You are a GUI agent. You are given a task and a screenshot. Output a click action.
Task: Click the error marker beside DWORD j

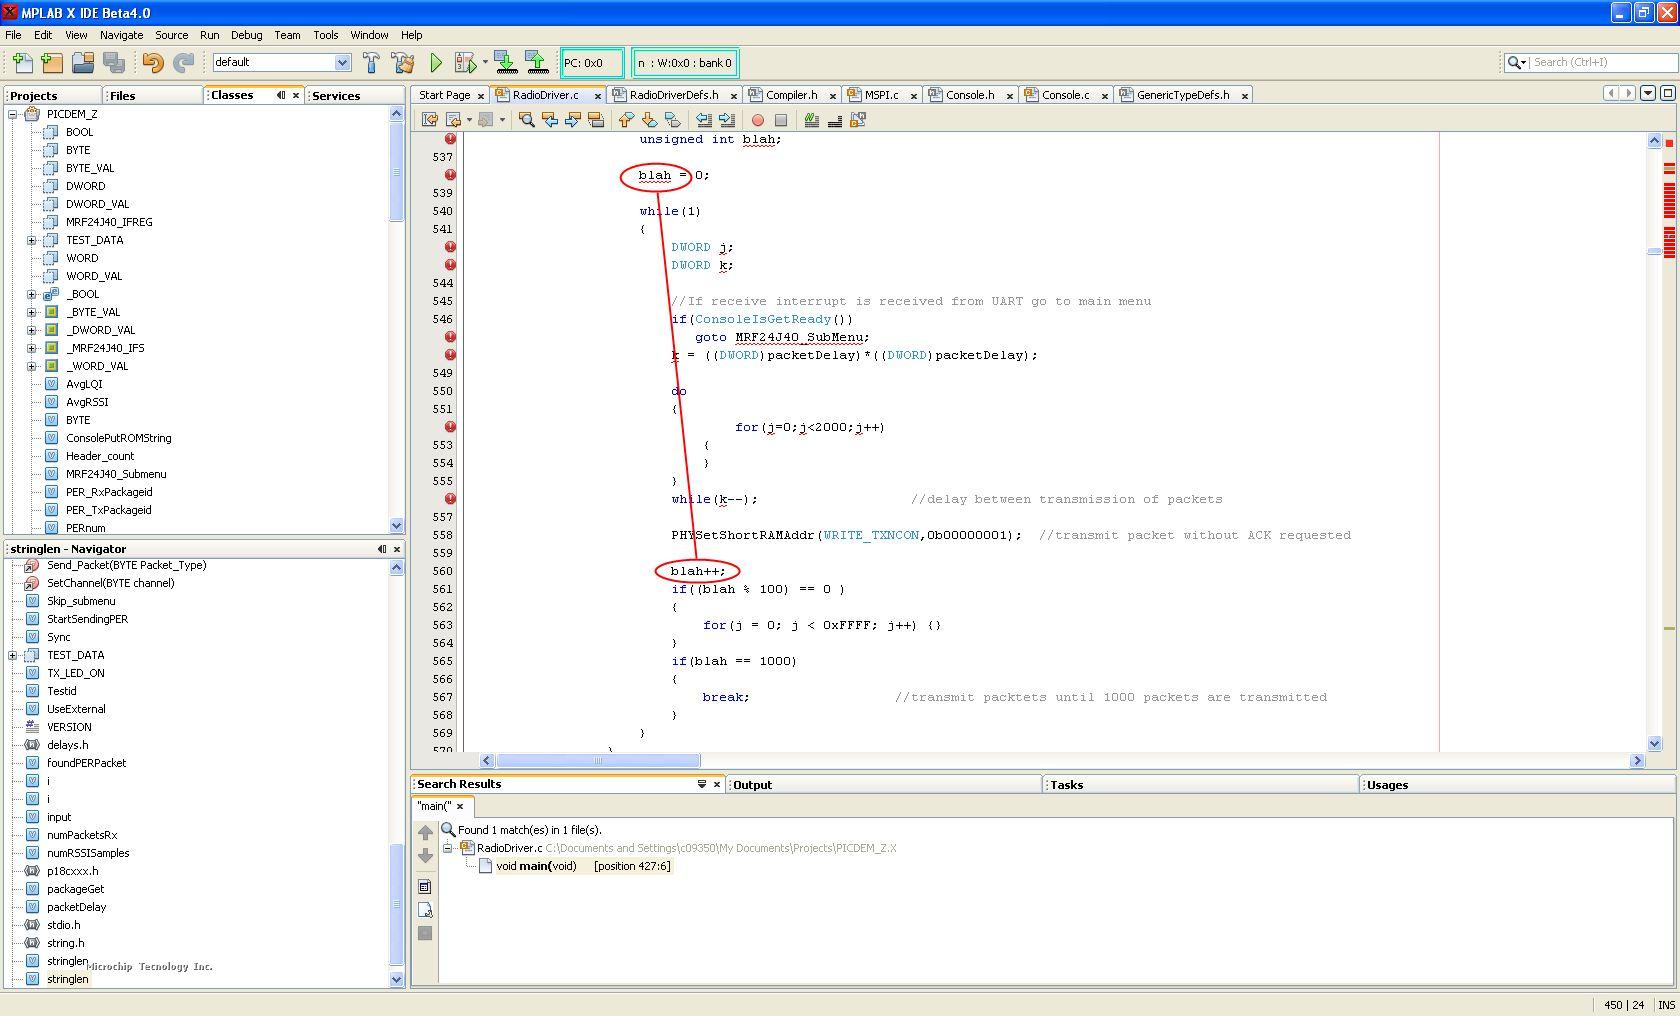[x=450, y=247]
